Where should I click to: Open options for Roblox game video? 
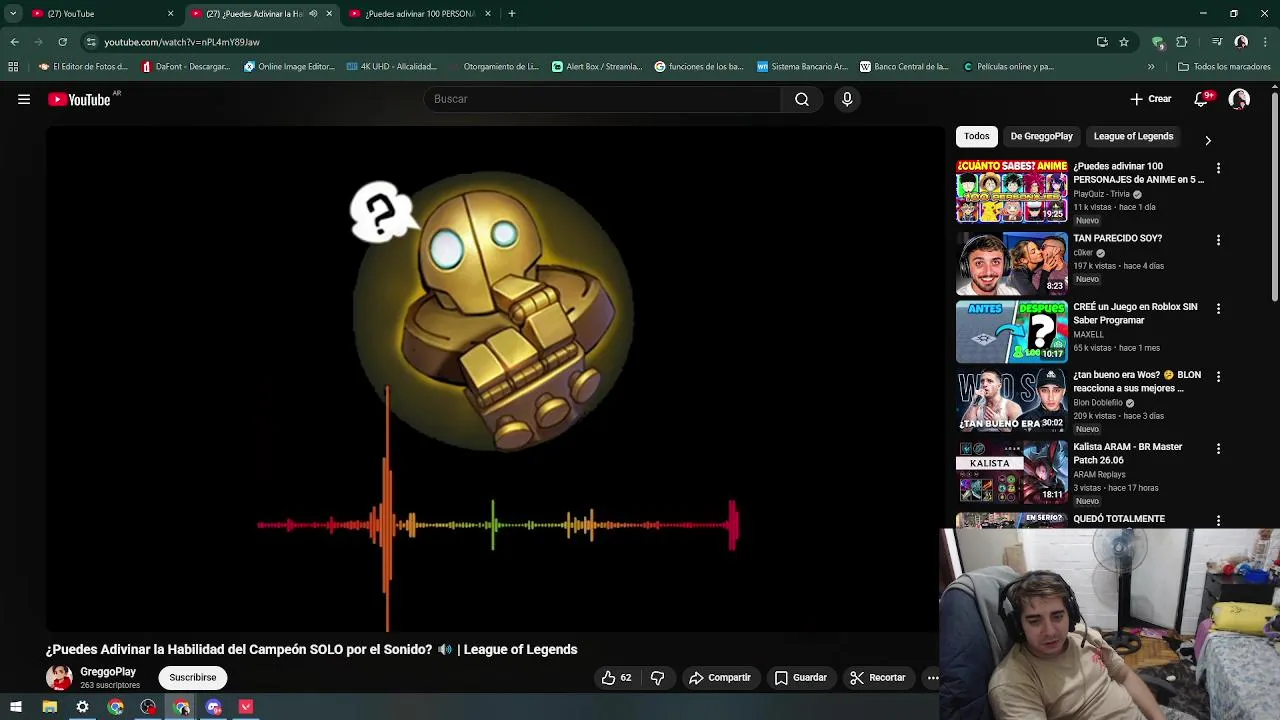(x=1218, y=309)
